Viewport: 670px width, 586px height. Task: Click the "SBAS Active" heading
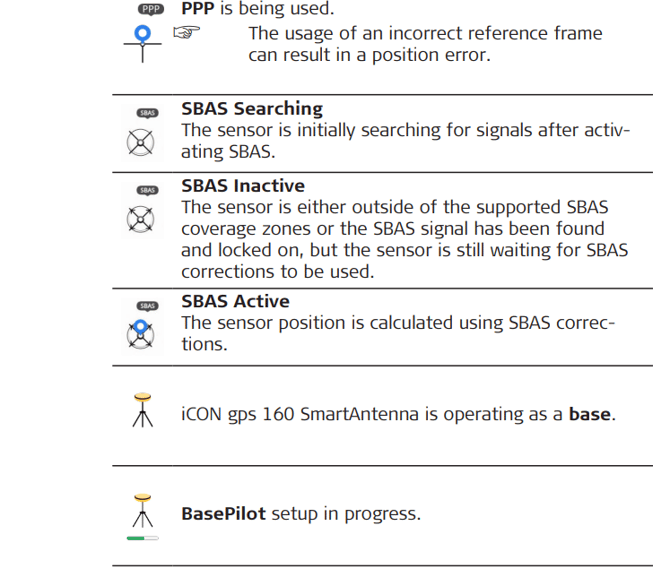[235, 301]
